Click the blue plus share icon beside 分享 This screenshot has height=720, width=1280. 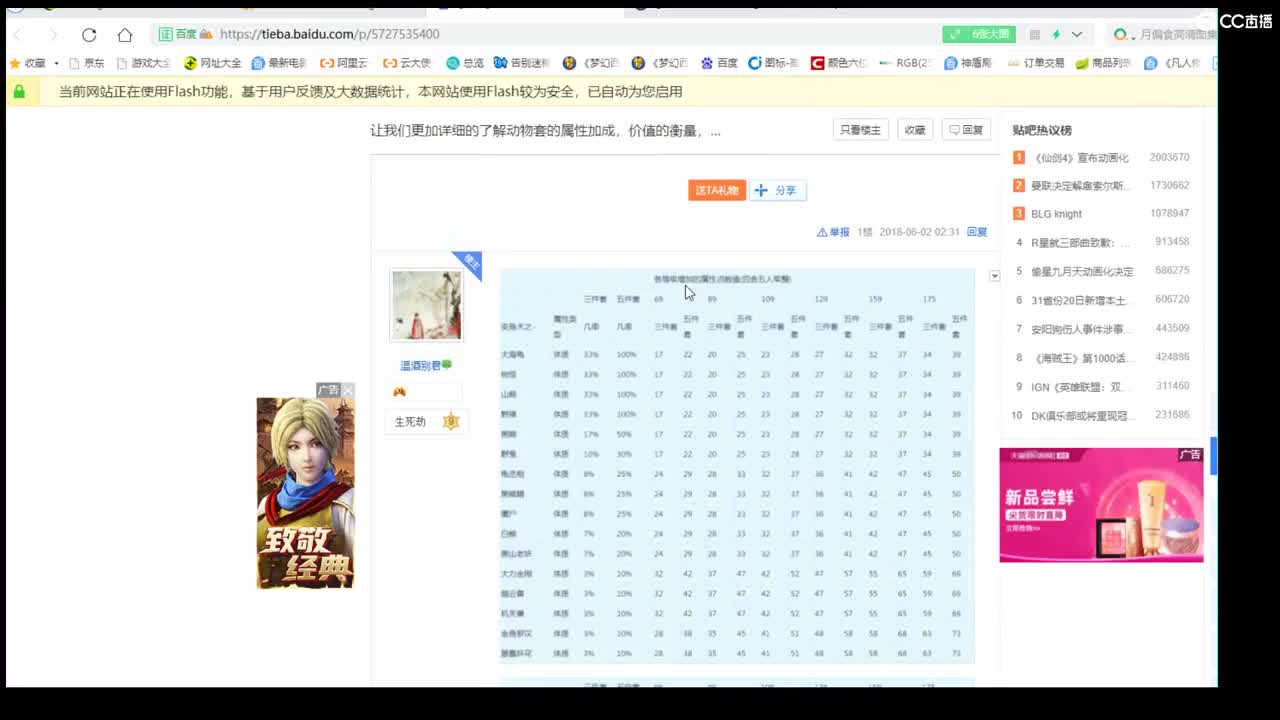click(761, 190)
